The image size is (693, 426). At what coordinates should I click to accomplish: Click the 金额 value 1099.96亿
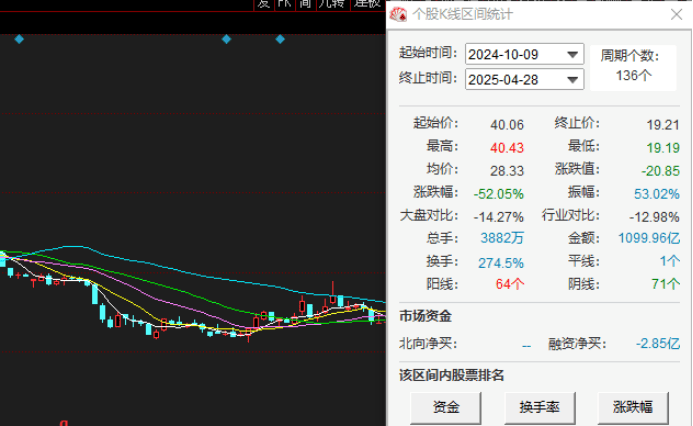pos(649,238)
